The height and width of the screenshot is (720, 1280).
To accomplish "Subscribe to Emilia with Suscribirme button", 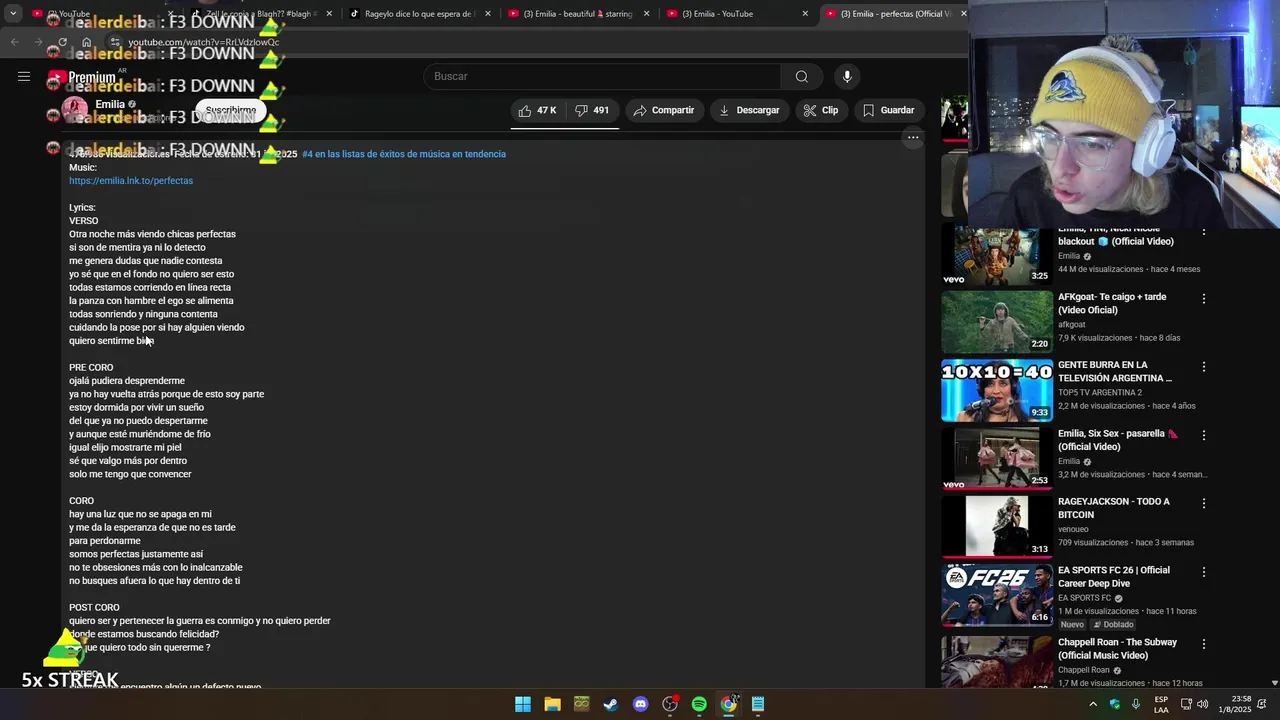I will [x=231, y=110].
